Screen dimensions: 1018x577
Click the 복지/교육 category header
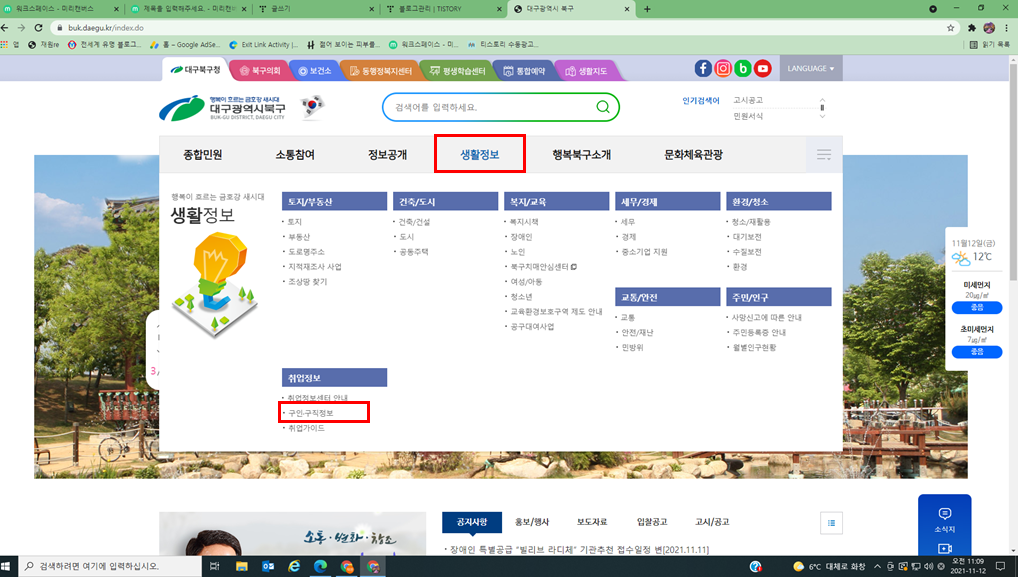(556, 201)
